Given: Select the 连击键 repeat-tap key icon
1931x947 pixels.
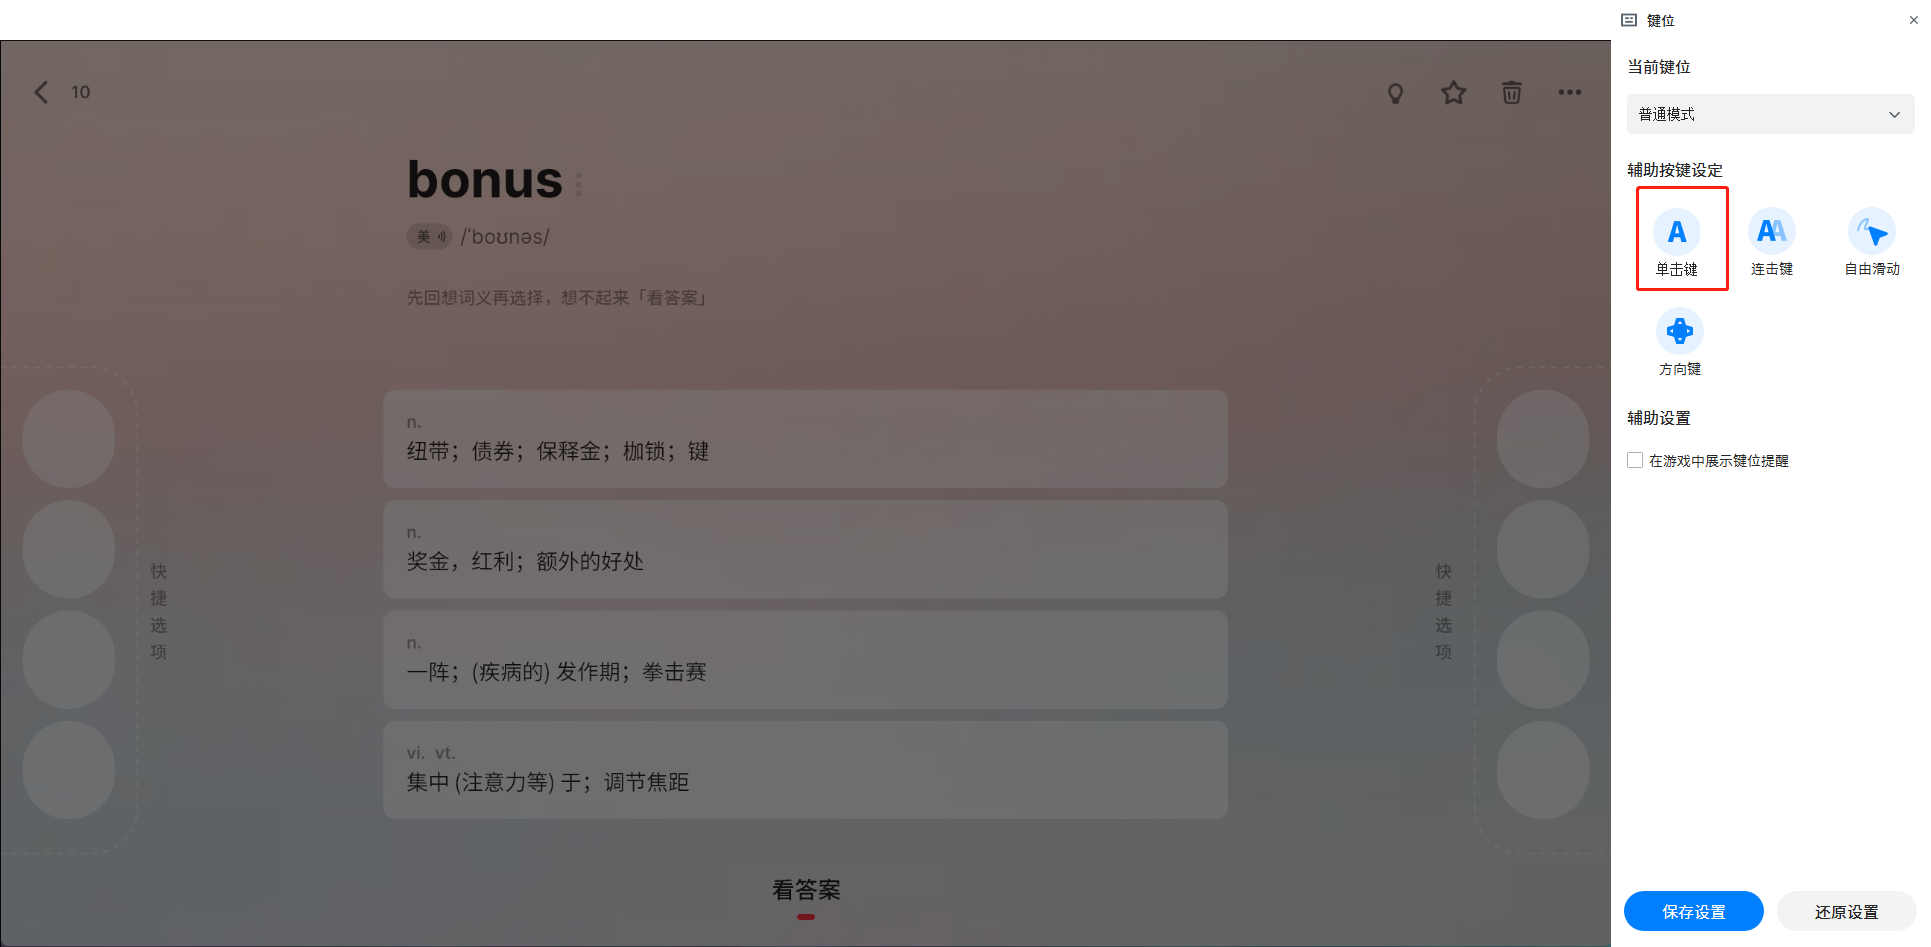Looking at the screenshot, I should (x=1772, y=232).
